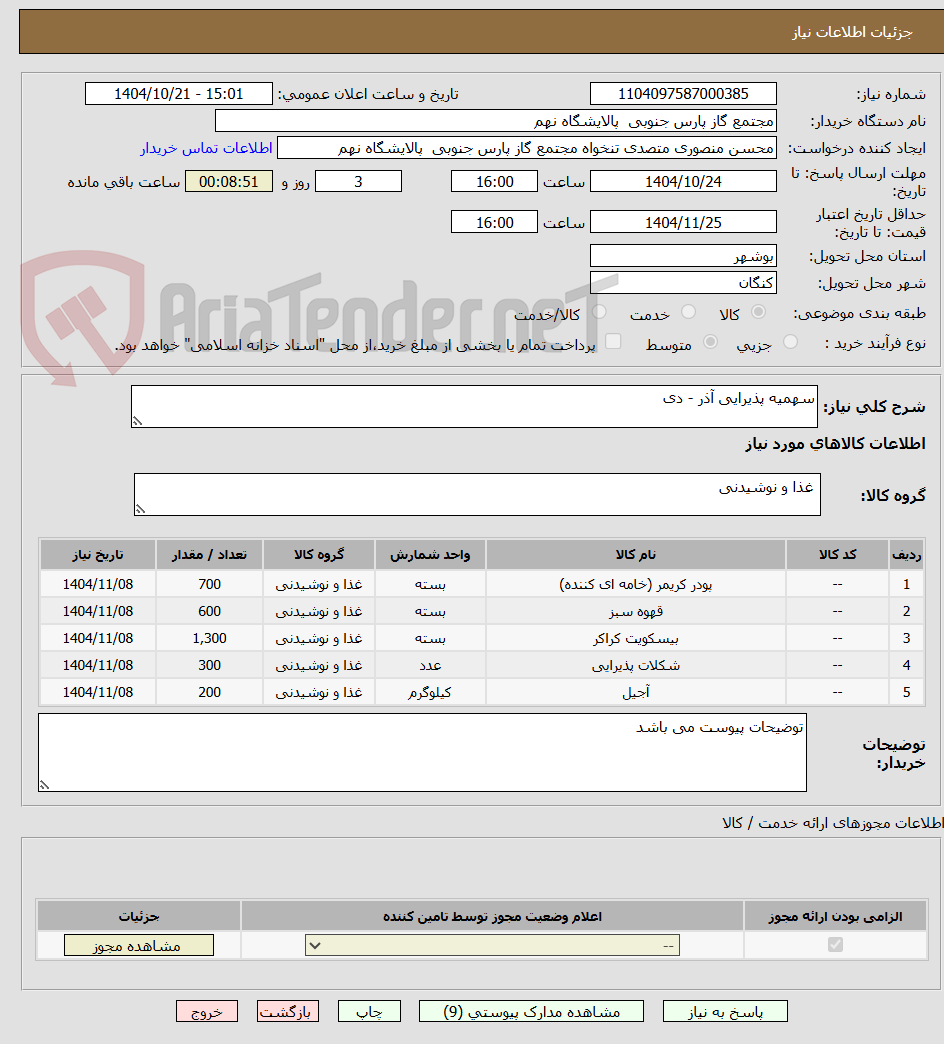Click the تاریخ نیاز column header
The width and height of the screenshot is (944, 1044).
98,555
